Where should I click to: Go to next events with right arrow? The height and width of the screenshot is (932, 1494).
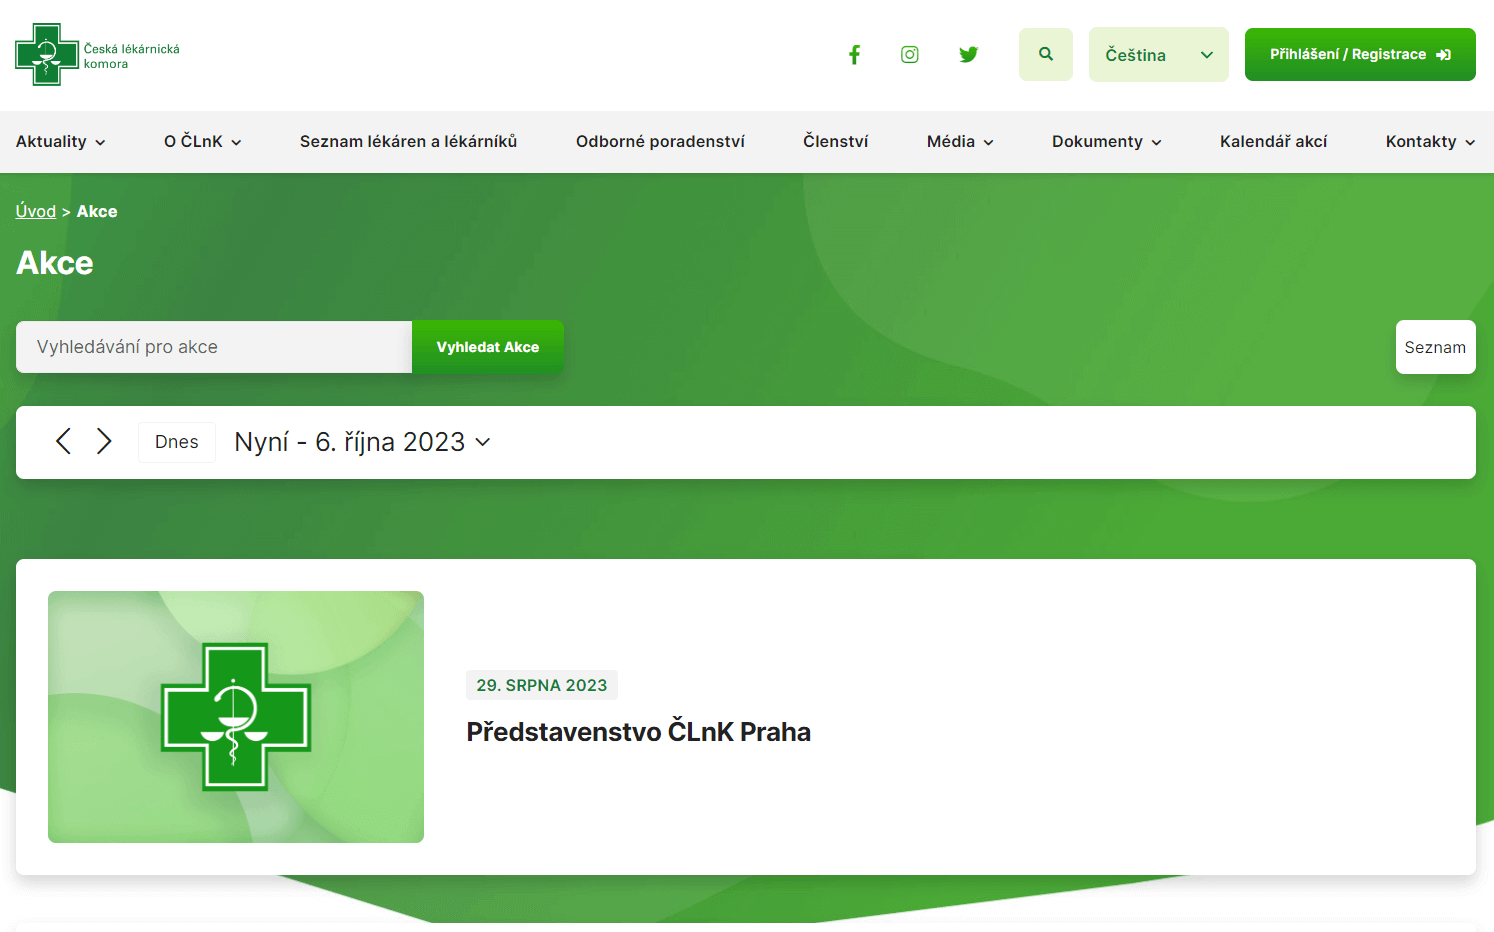coord(104,441)
